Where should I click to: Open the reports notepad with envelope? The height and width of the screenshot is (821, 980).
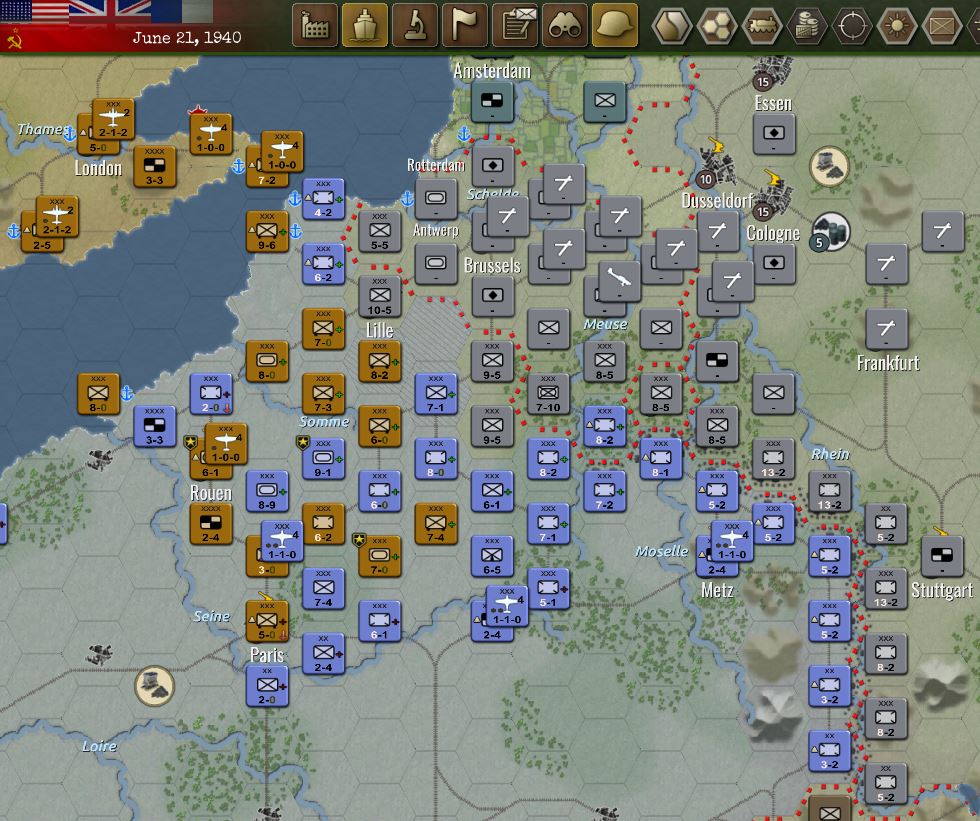tap(515, 25)
